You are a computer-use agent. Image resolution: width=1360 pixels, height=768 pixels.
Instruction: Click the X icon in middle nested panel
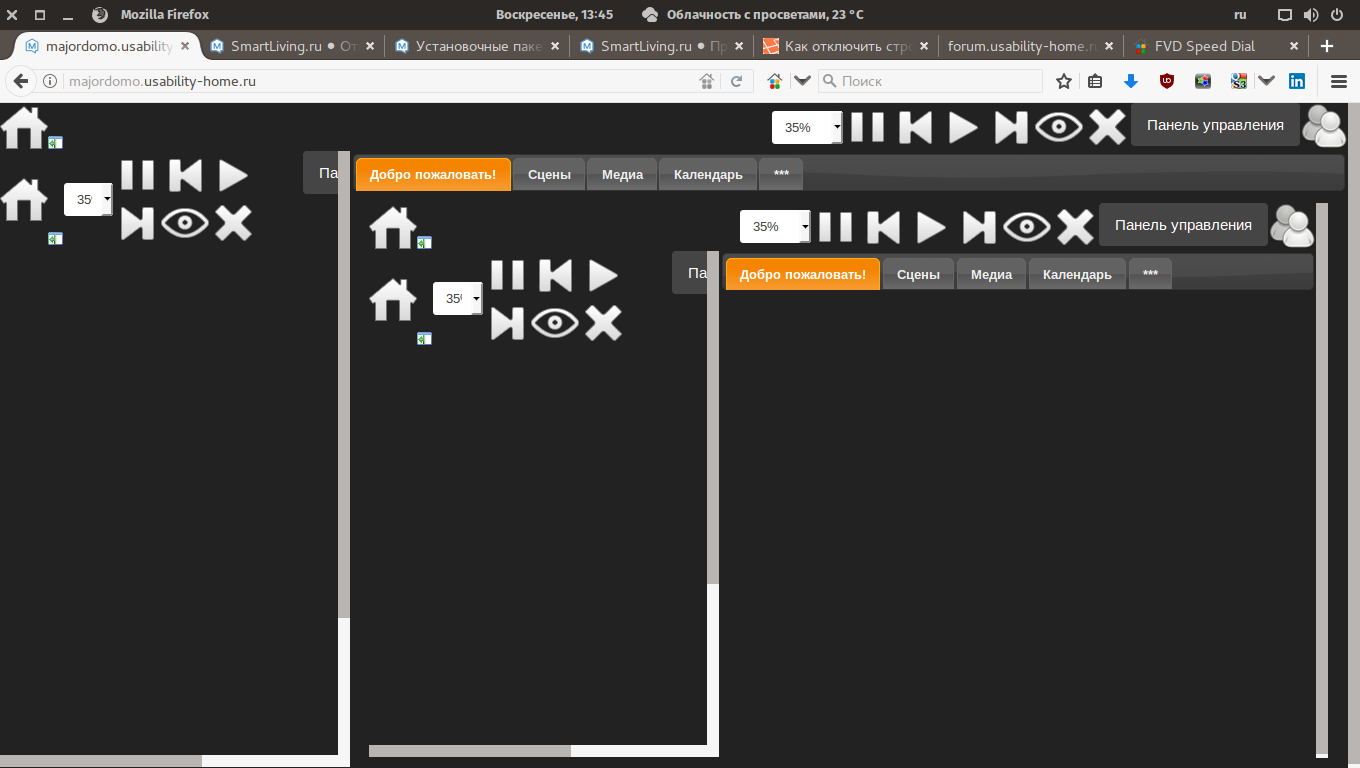(x=603, y=323)
